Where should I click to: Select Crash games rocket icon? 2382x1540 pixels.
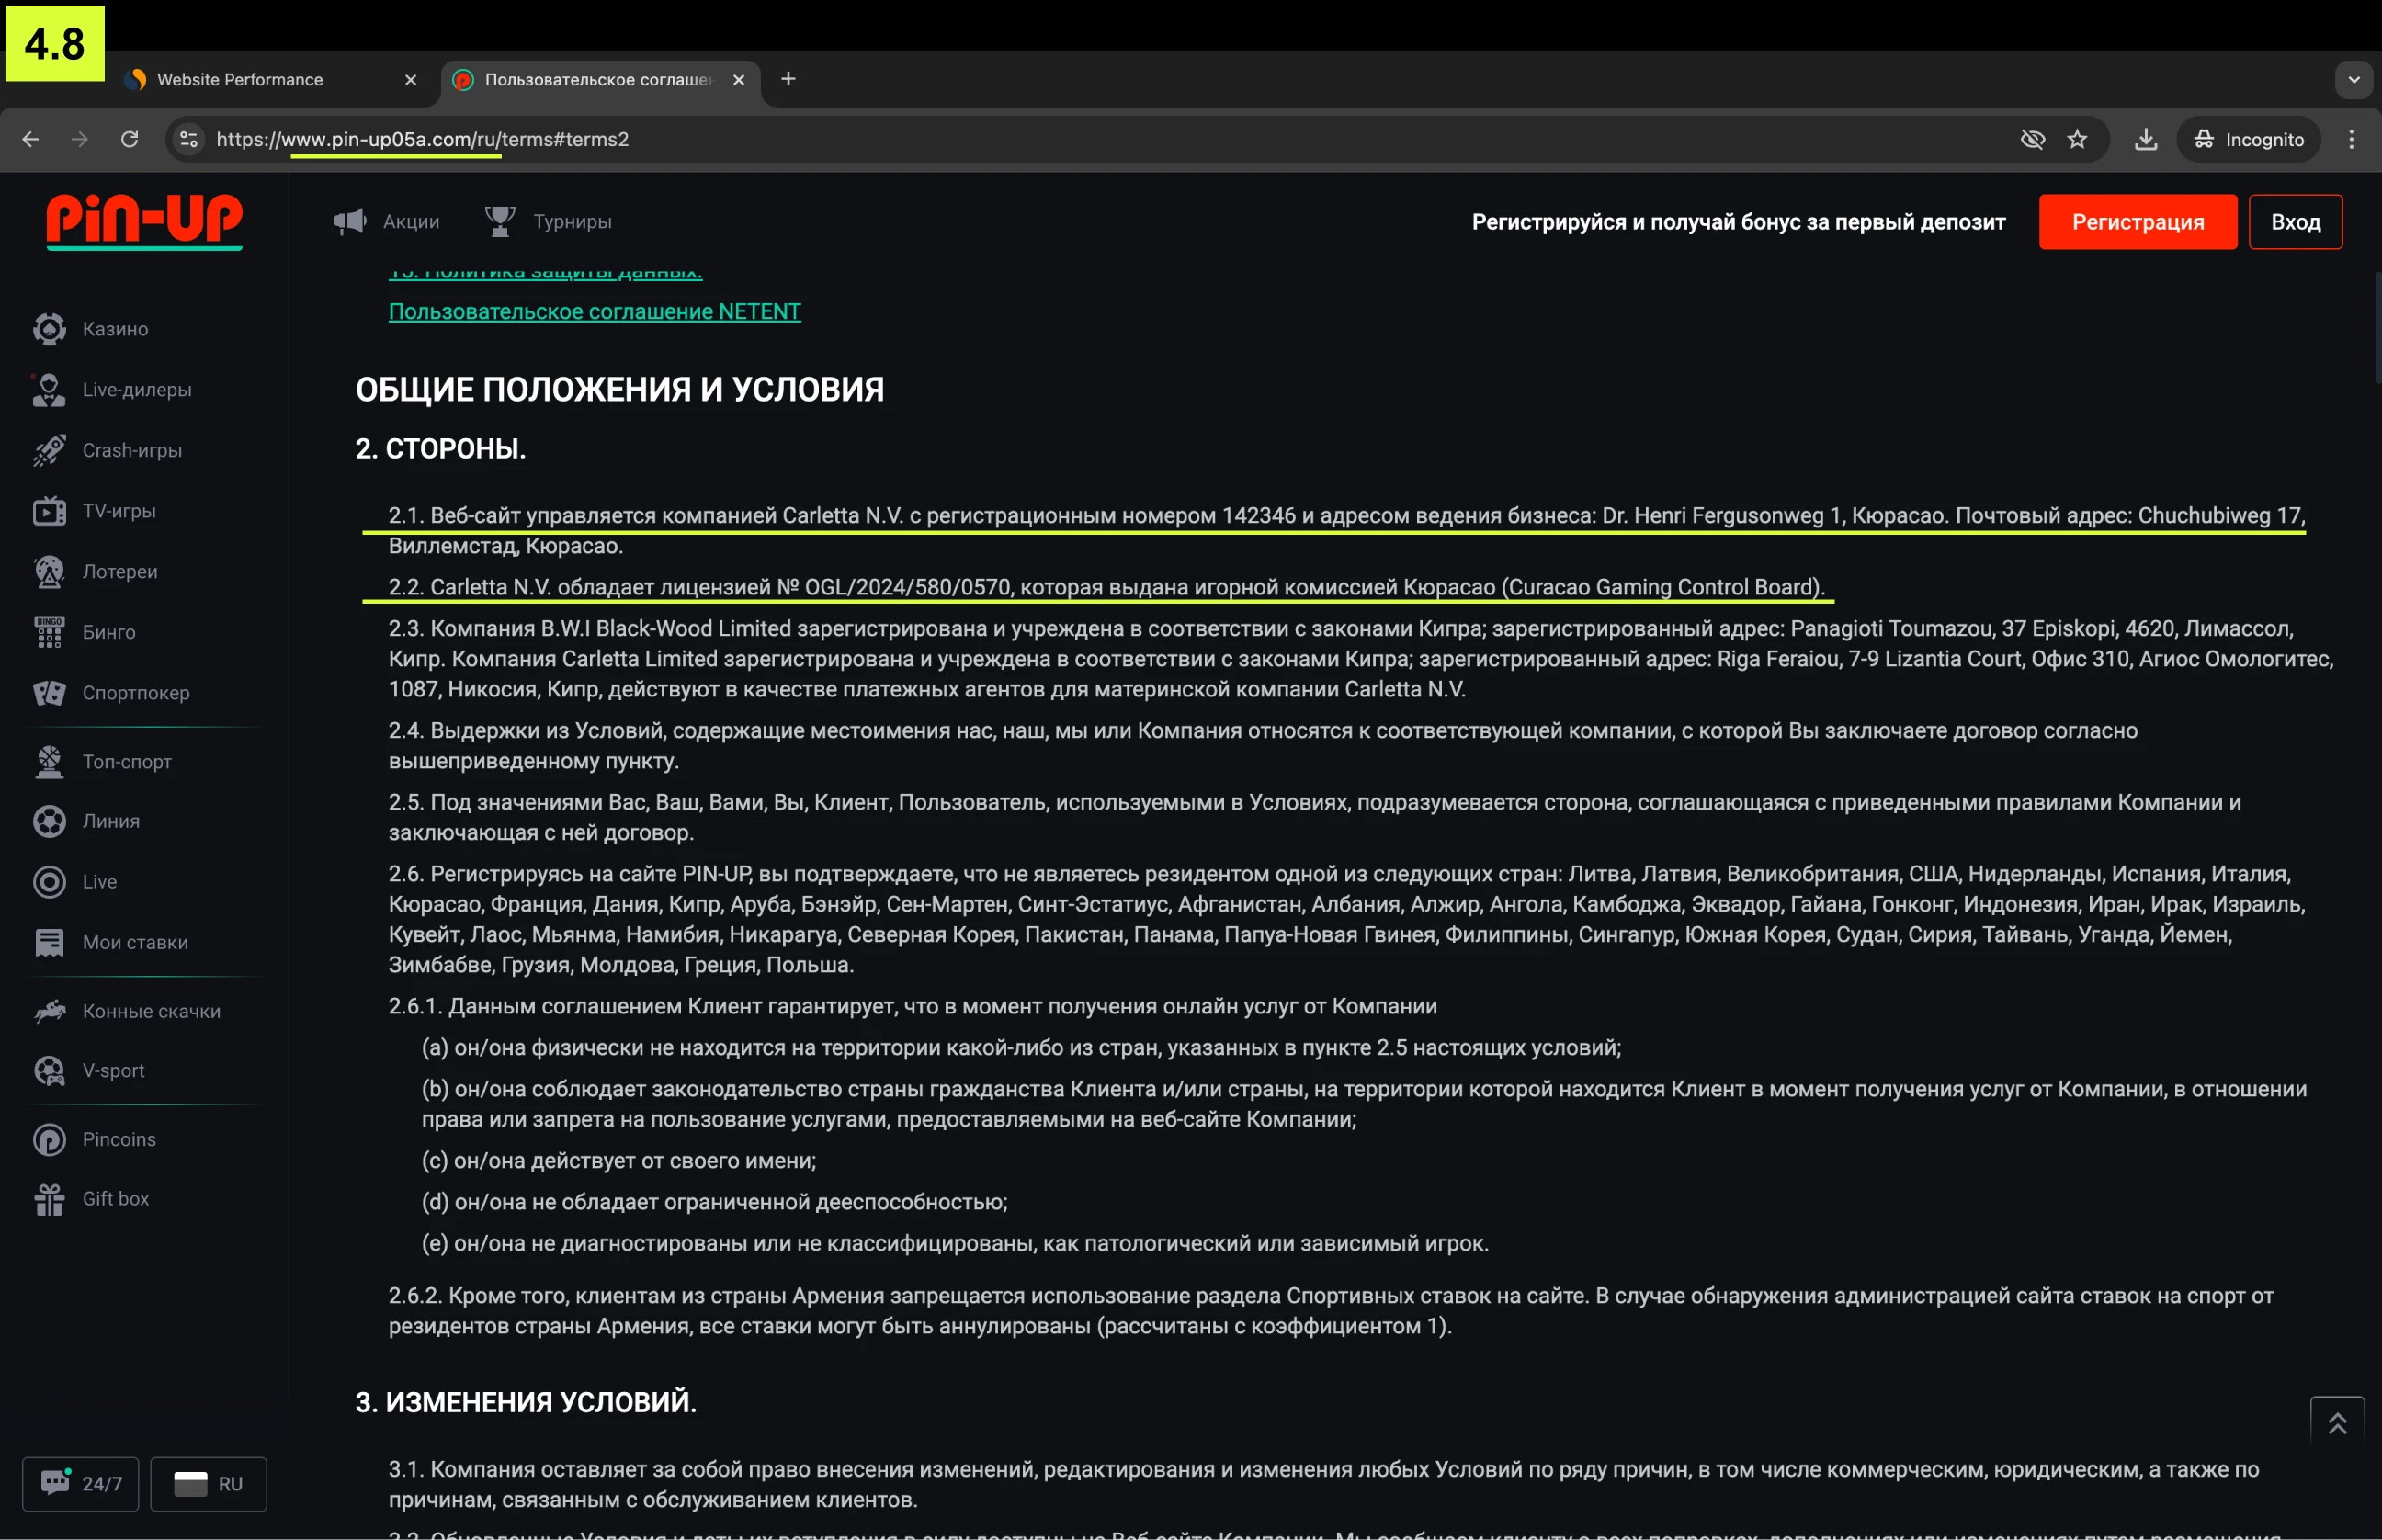pos(49,450)
